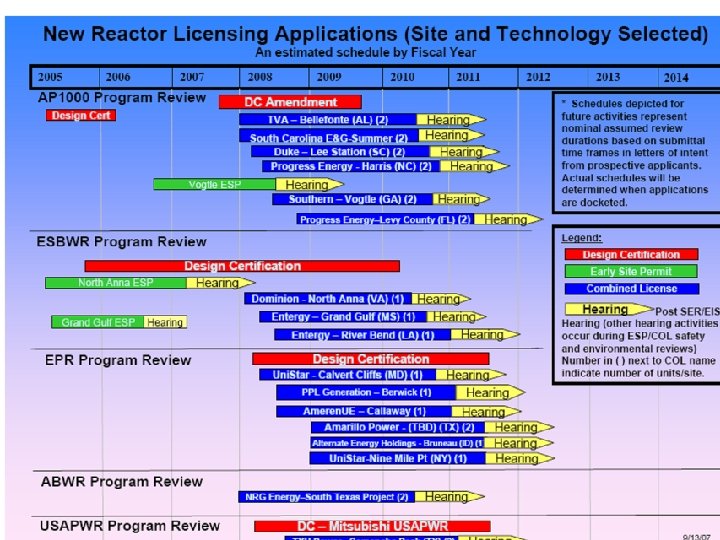Viewport: 720px width, 540px height.
Task: Click the 'South Carolina E&G-Summer (2)' bar
Action: coord(329,136)
